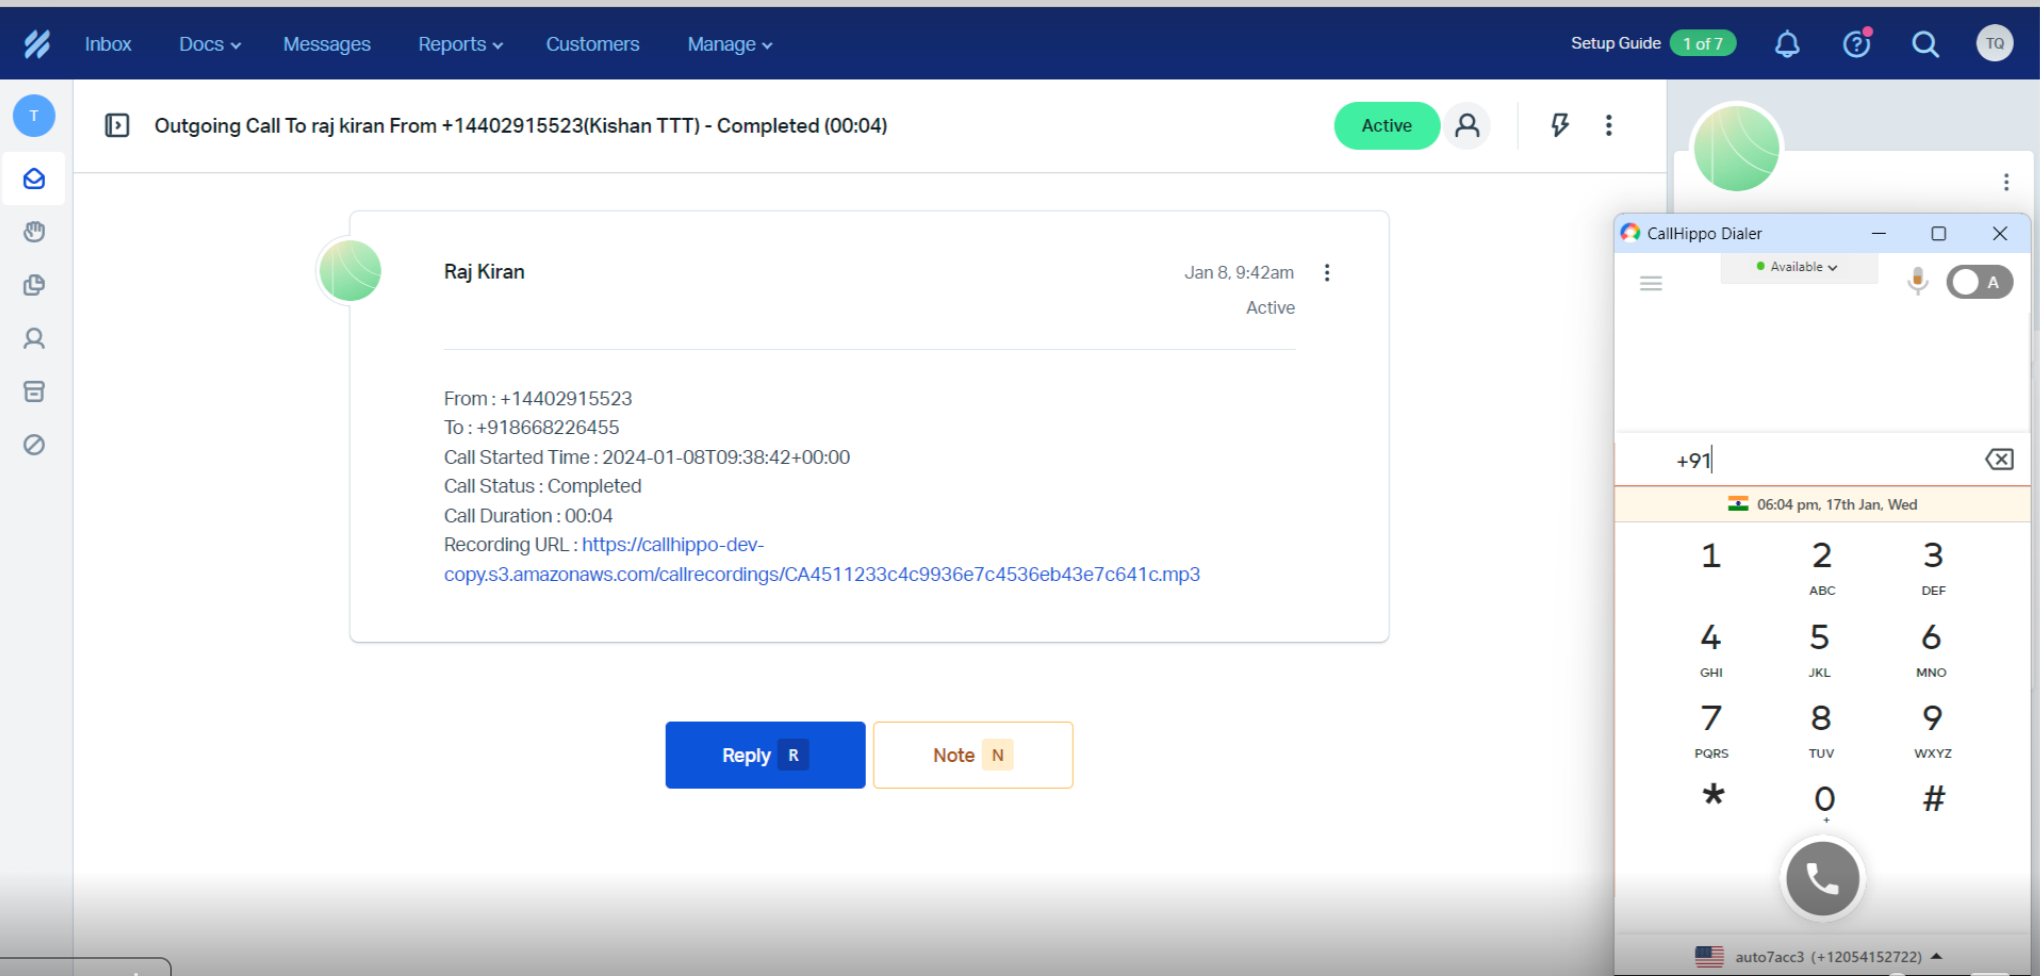Maximize the CallHippo Dialer window
Screen dimensions: 2040x976
pos(1938,233)
